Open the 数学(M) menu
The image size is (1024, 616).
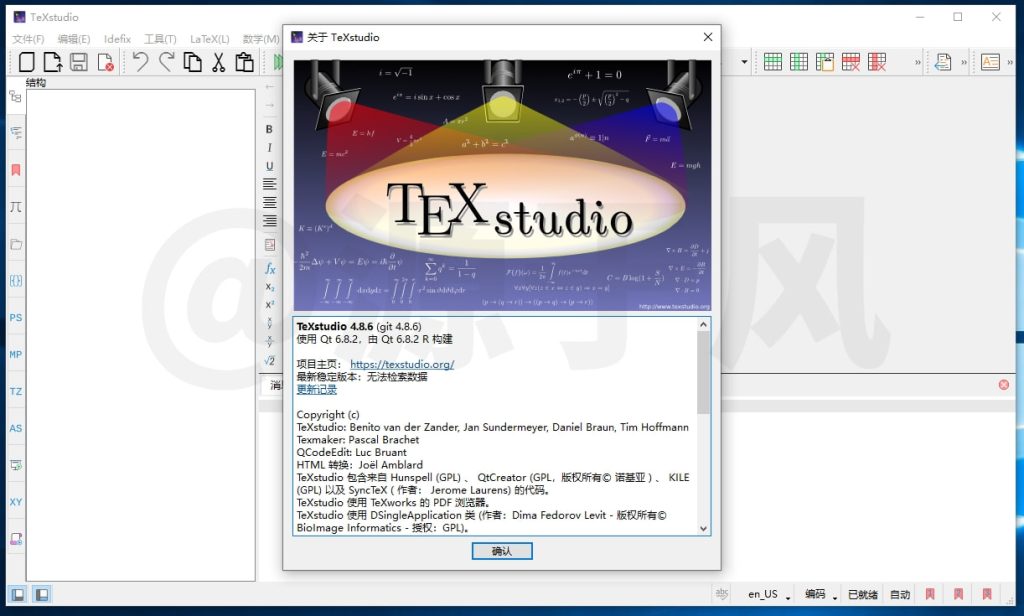[x=261, y=39]
